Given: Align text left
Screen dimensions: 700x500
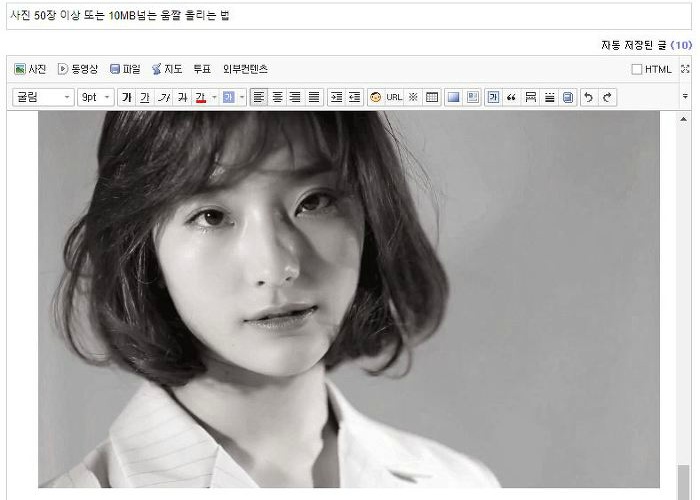Looking at the screenshot, I should tap(259, 97).
